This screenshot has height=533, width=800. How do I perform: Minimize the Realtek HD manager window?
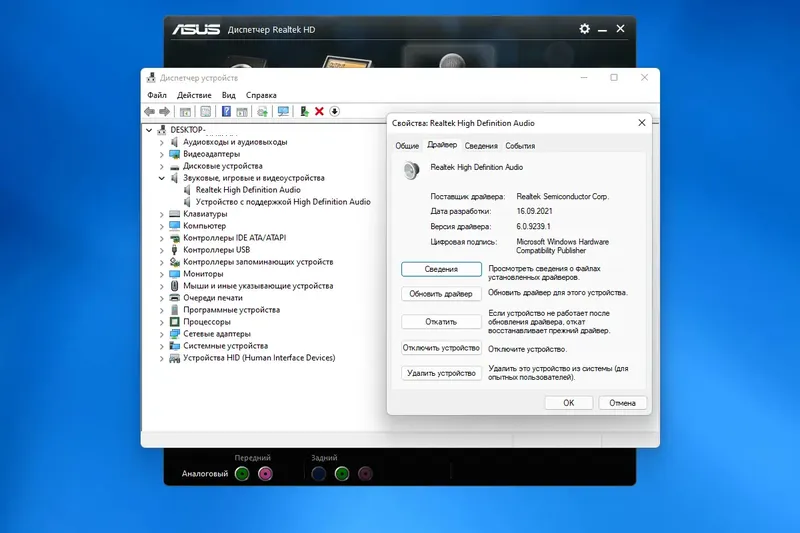603,29
